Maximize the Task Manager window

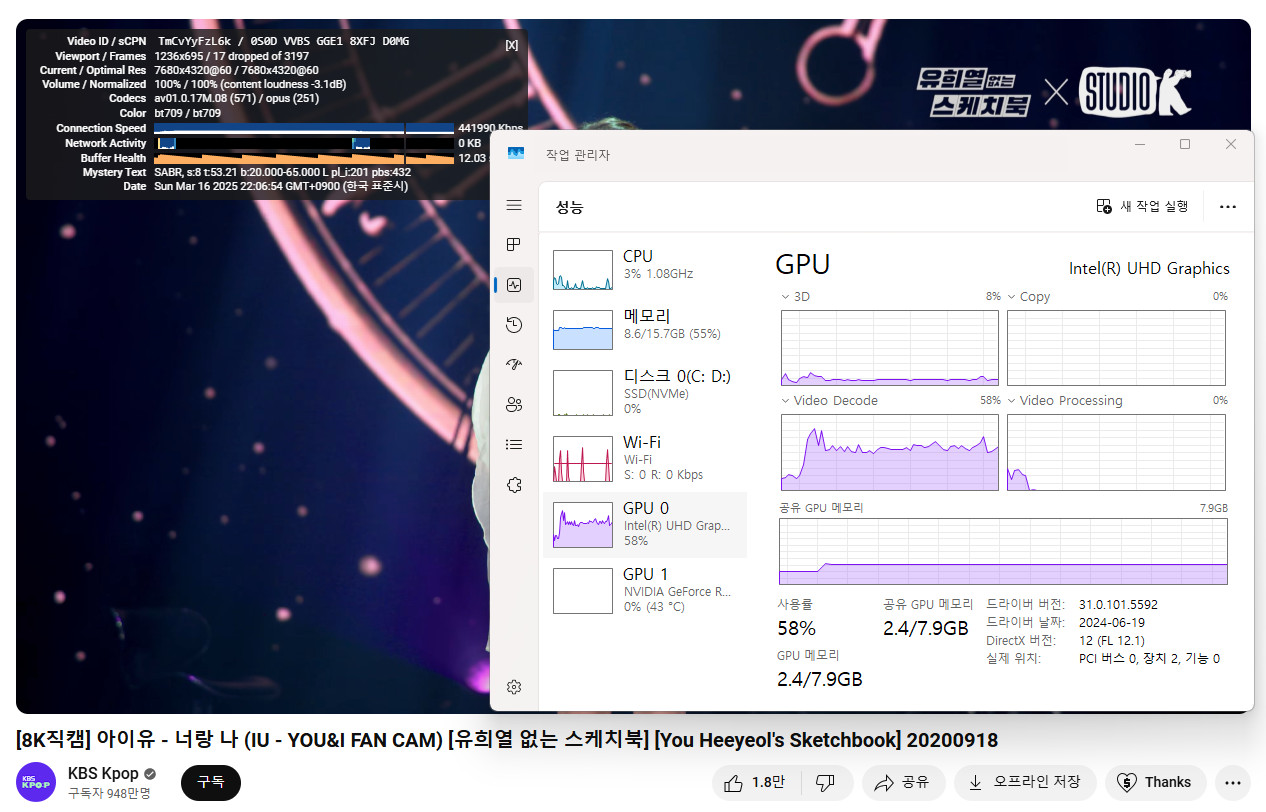click(1185, 144)
